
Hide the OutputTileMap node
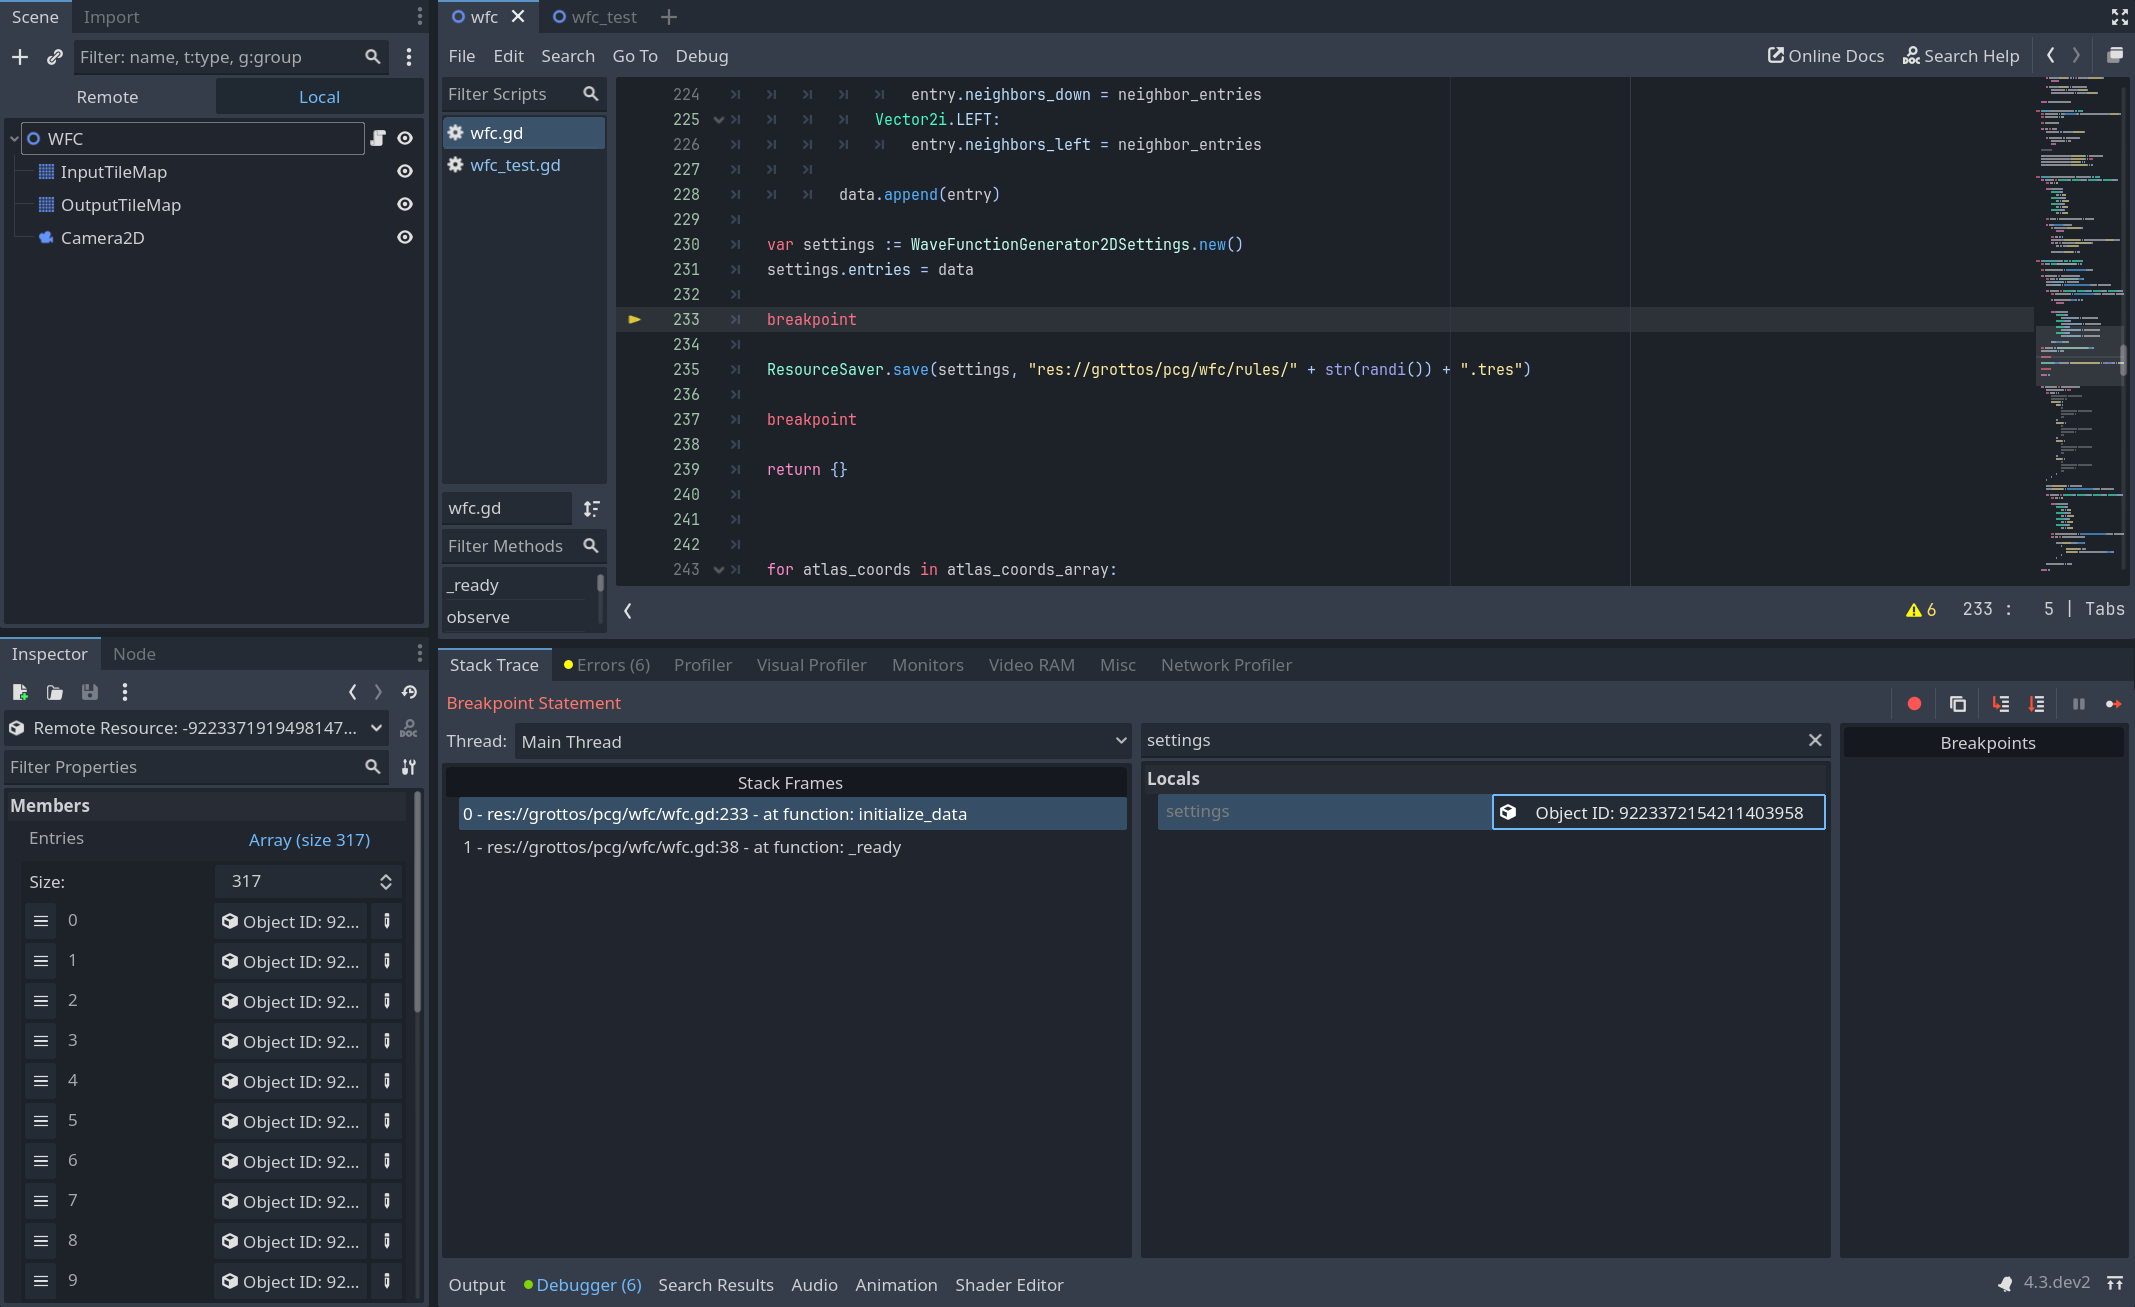(x=404, y=204)
